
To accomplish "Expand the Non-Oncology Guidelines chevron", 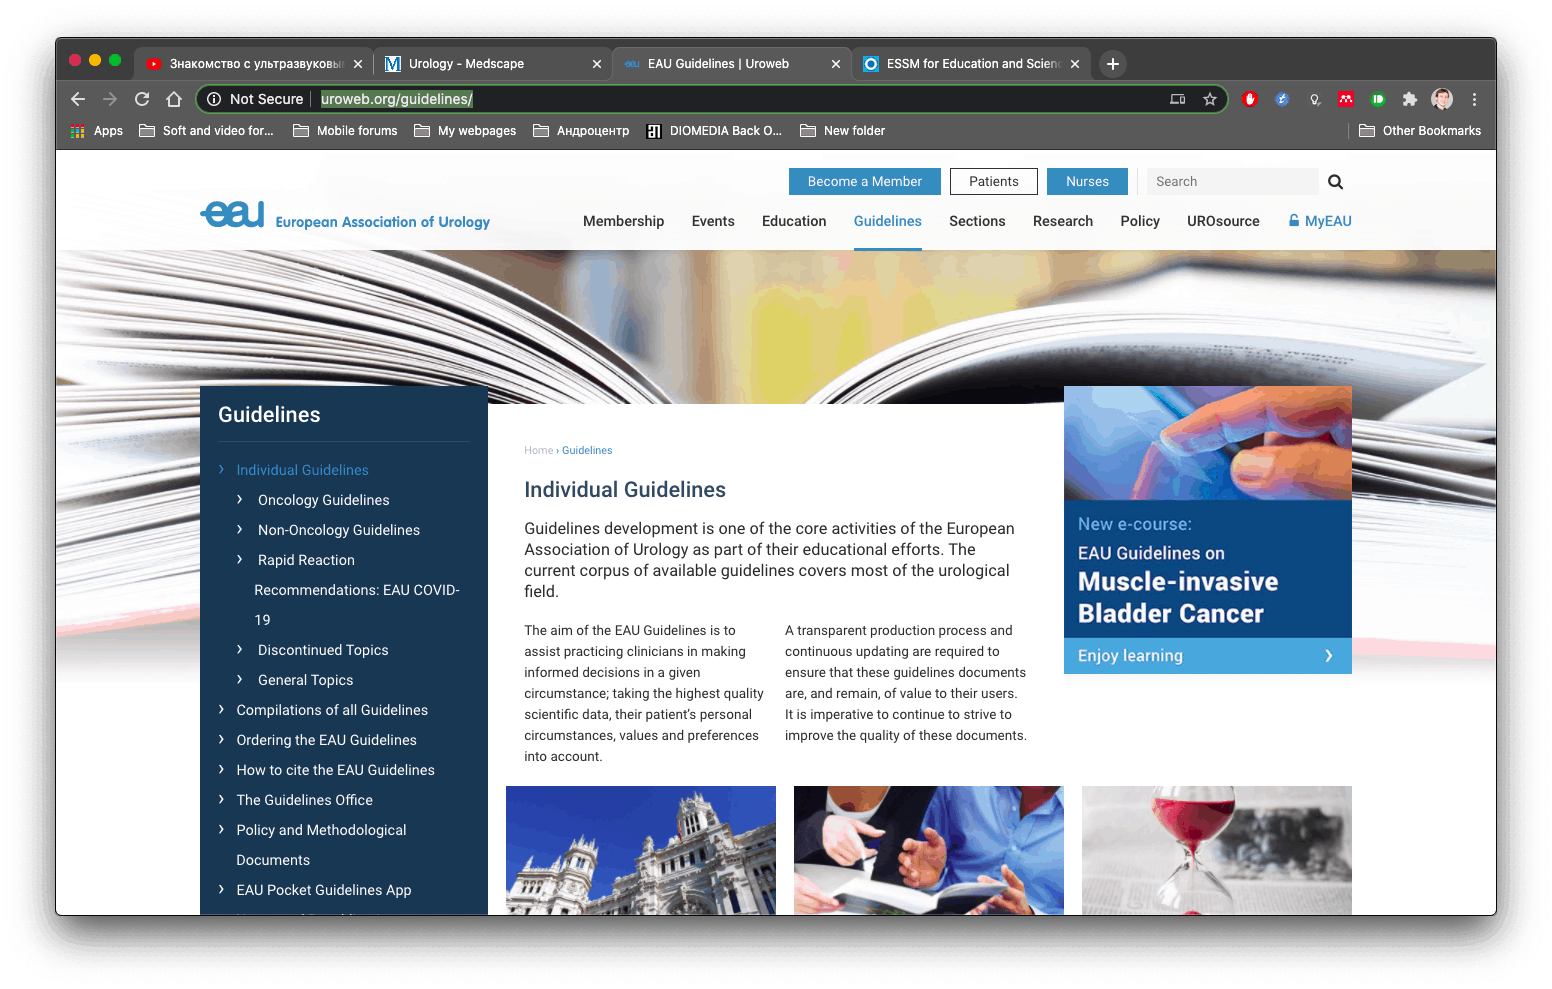I will 240,529.
